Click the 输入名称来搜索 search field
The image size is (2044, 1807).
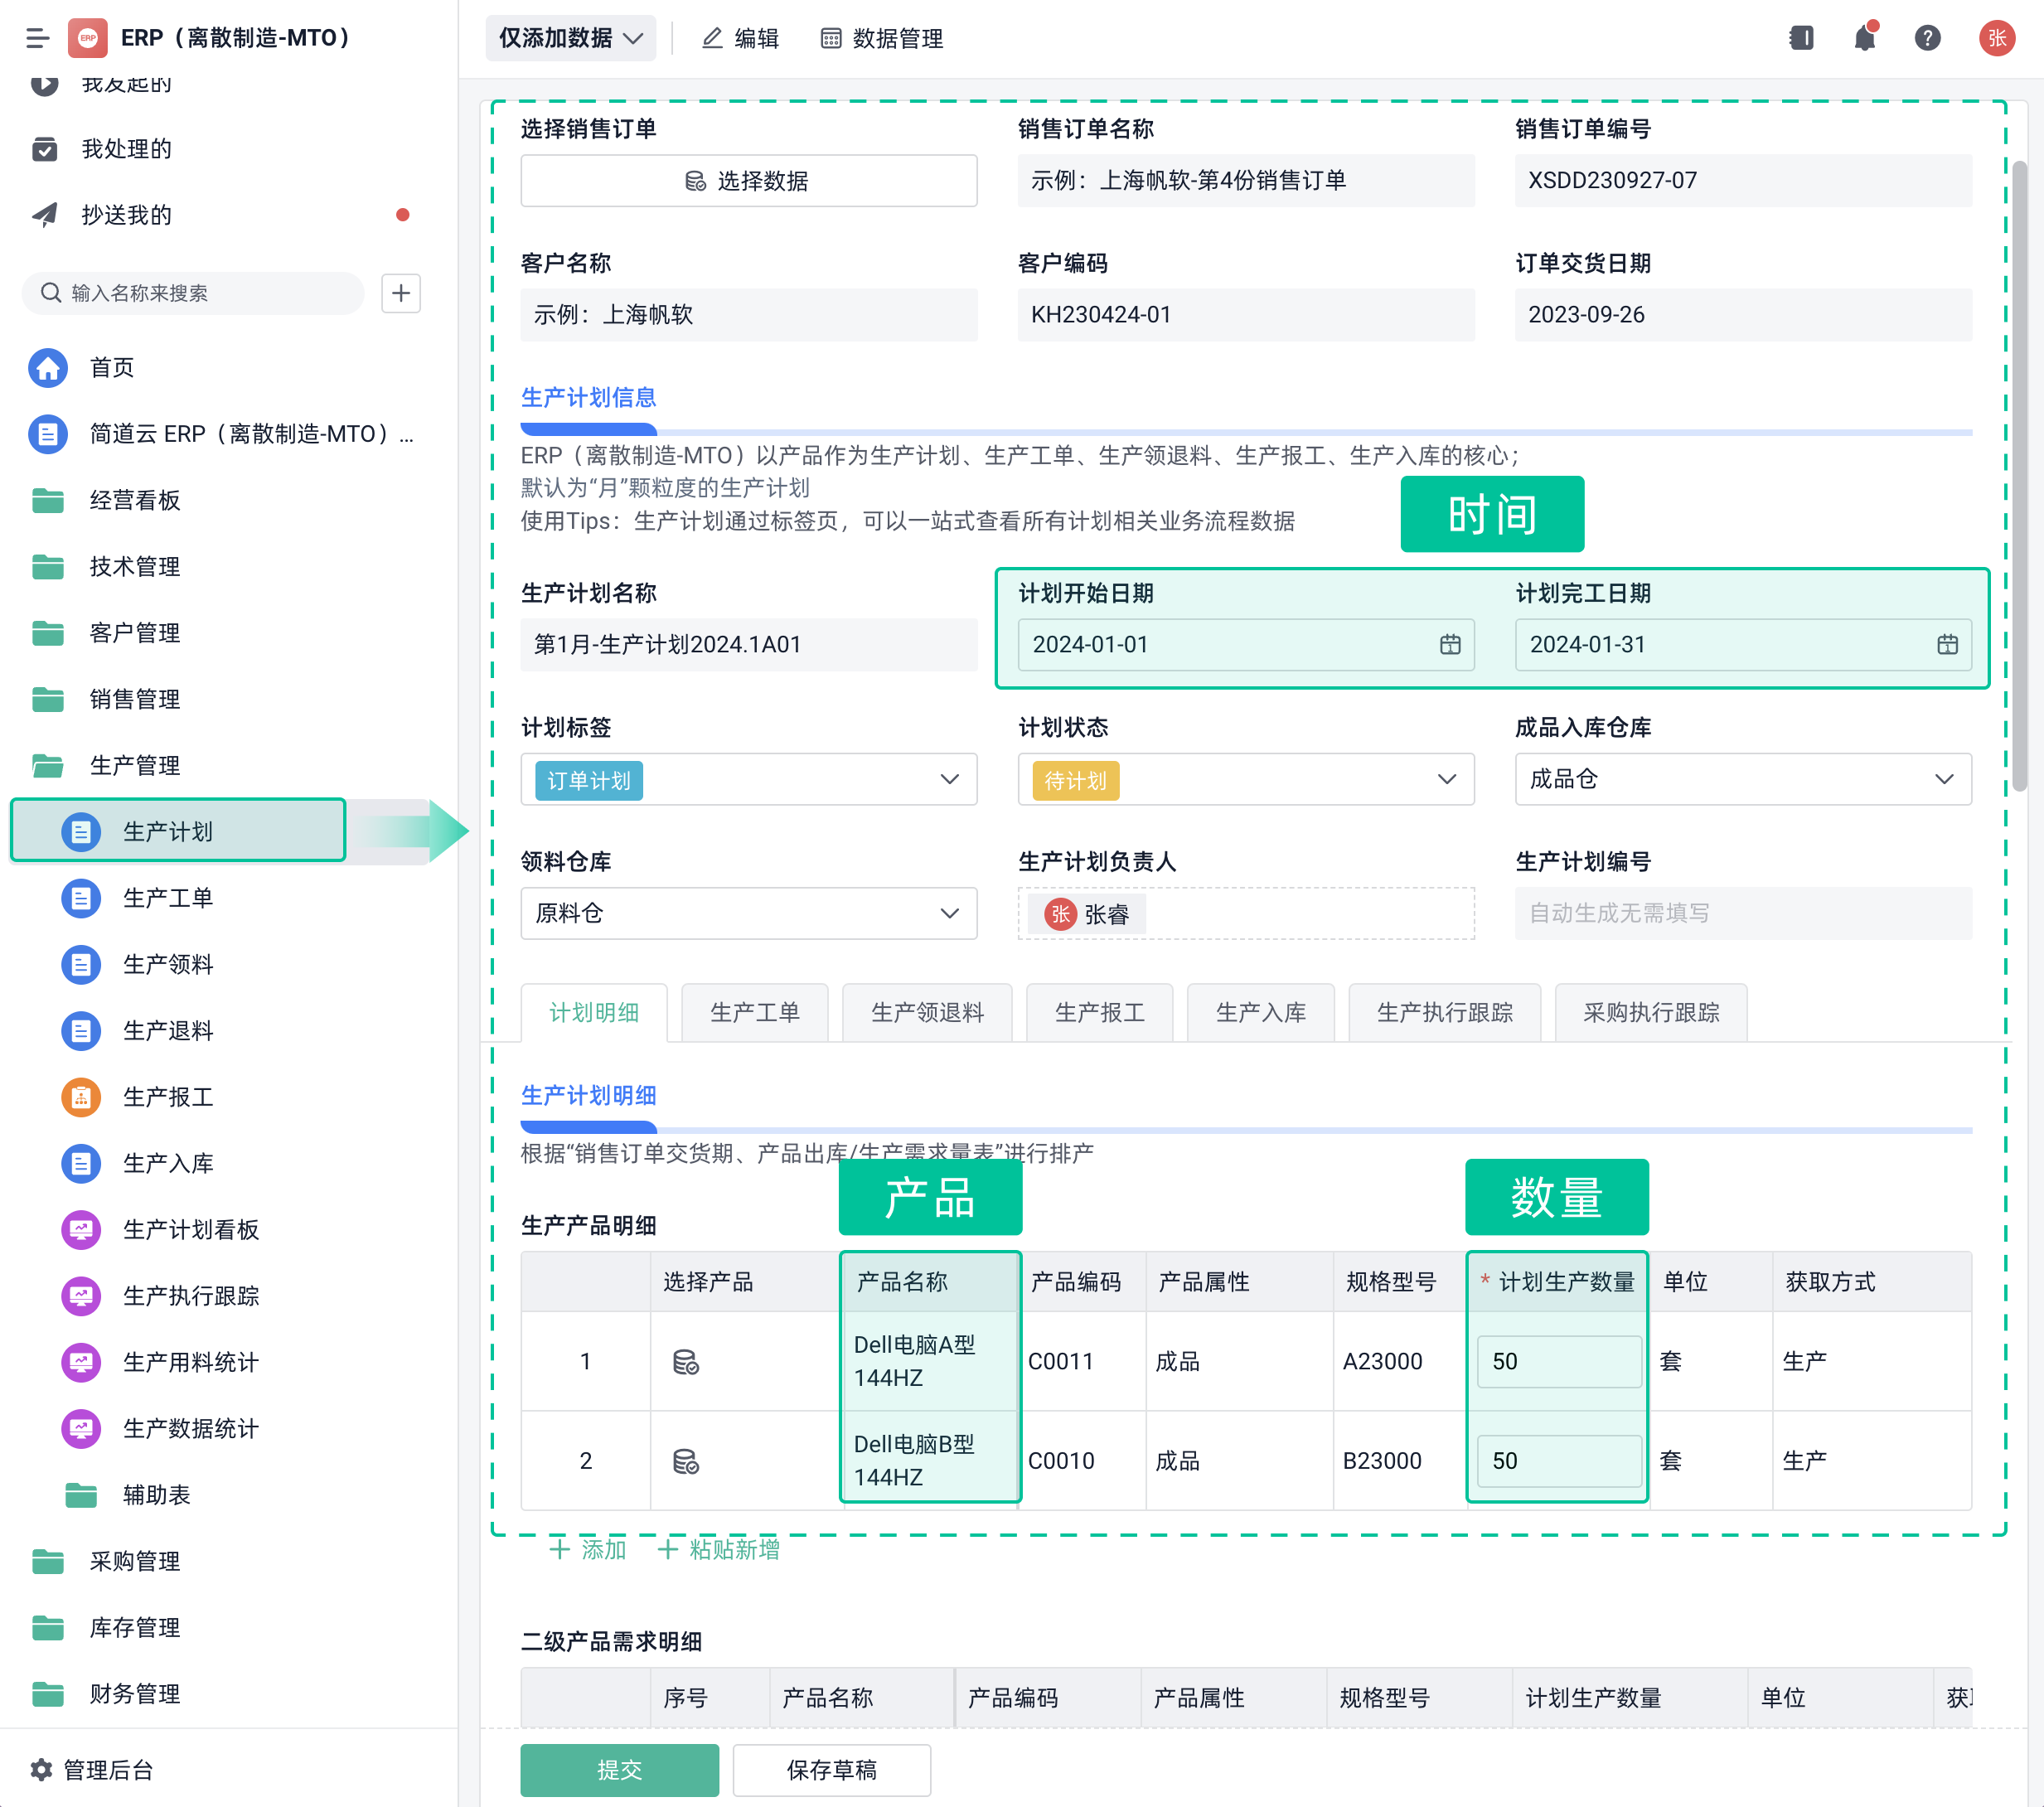193,293
